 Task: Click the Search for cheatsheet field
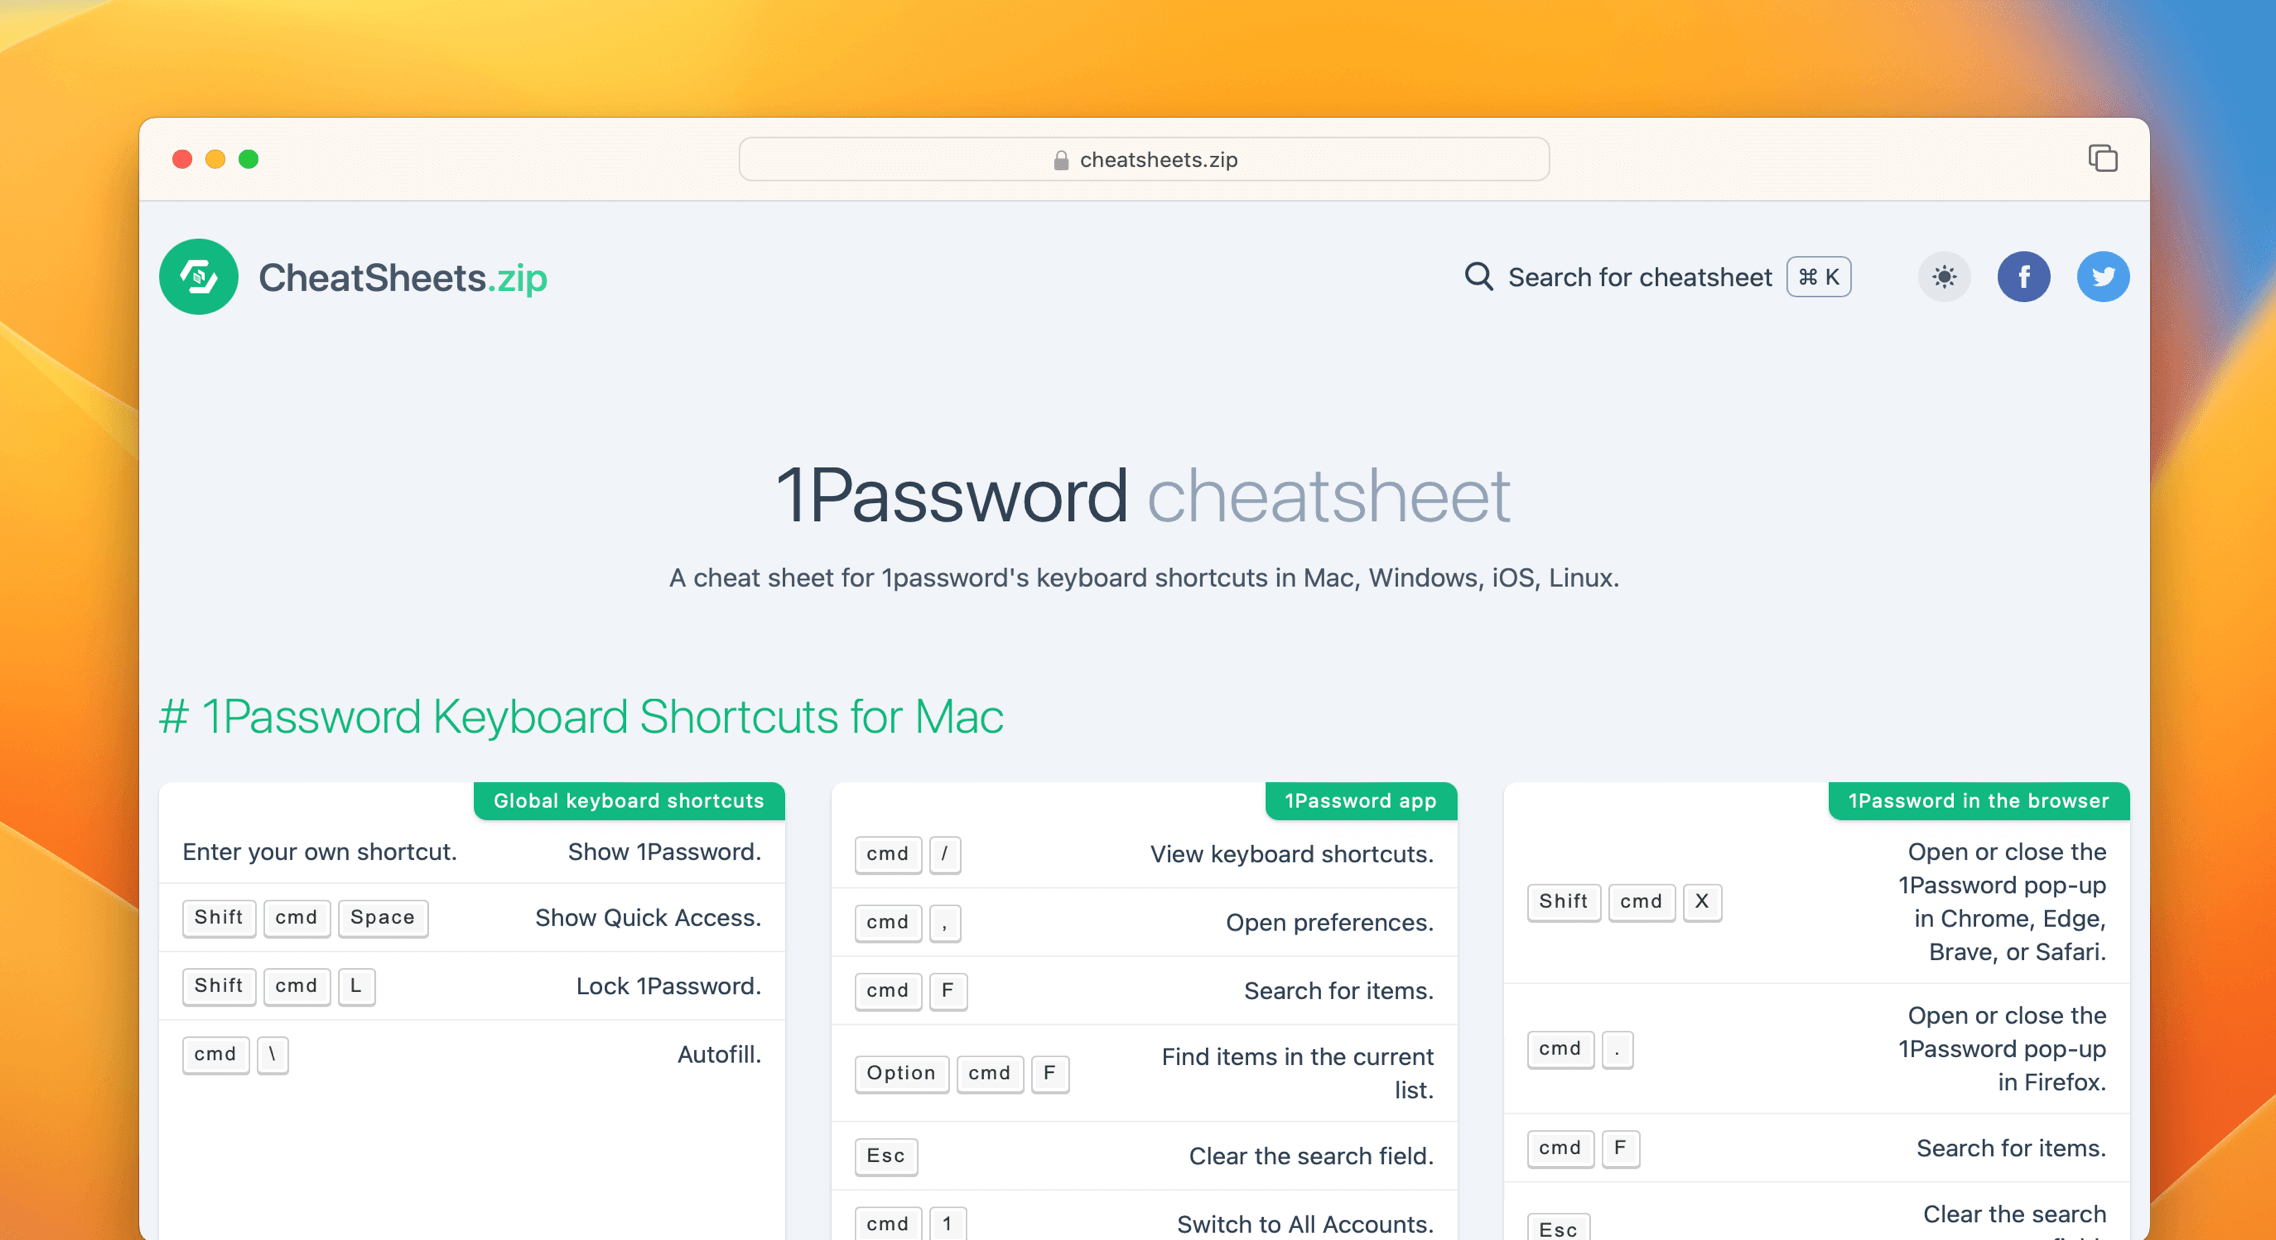(1640, 277)
